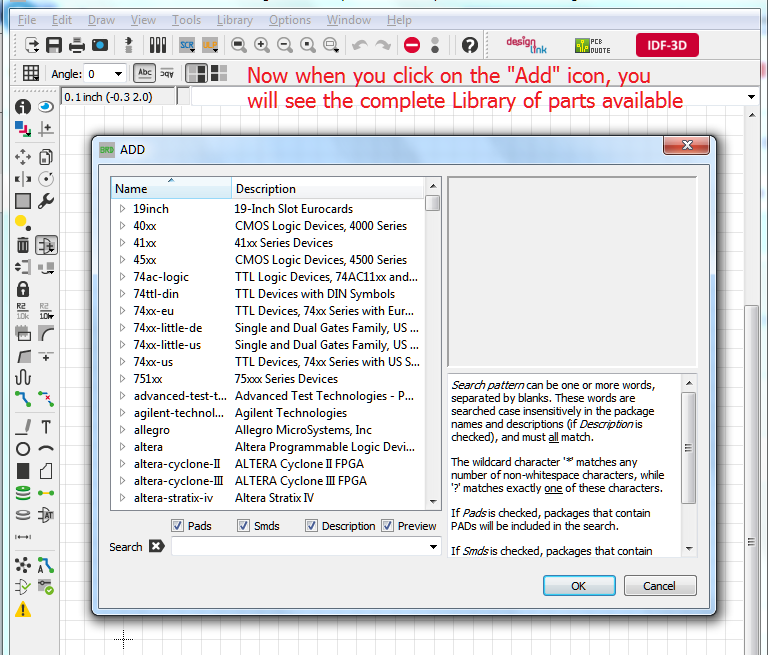Expand the 74ac-logic library
The image size is (768, 655).
122,277
